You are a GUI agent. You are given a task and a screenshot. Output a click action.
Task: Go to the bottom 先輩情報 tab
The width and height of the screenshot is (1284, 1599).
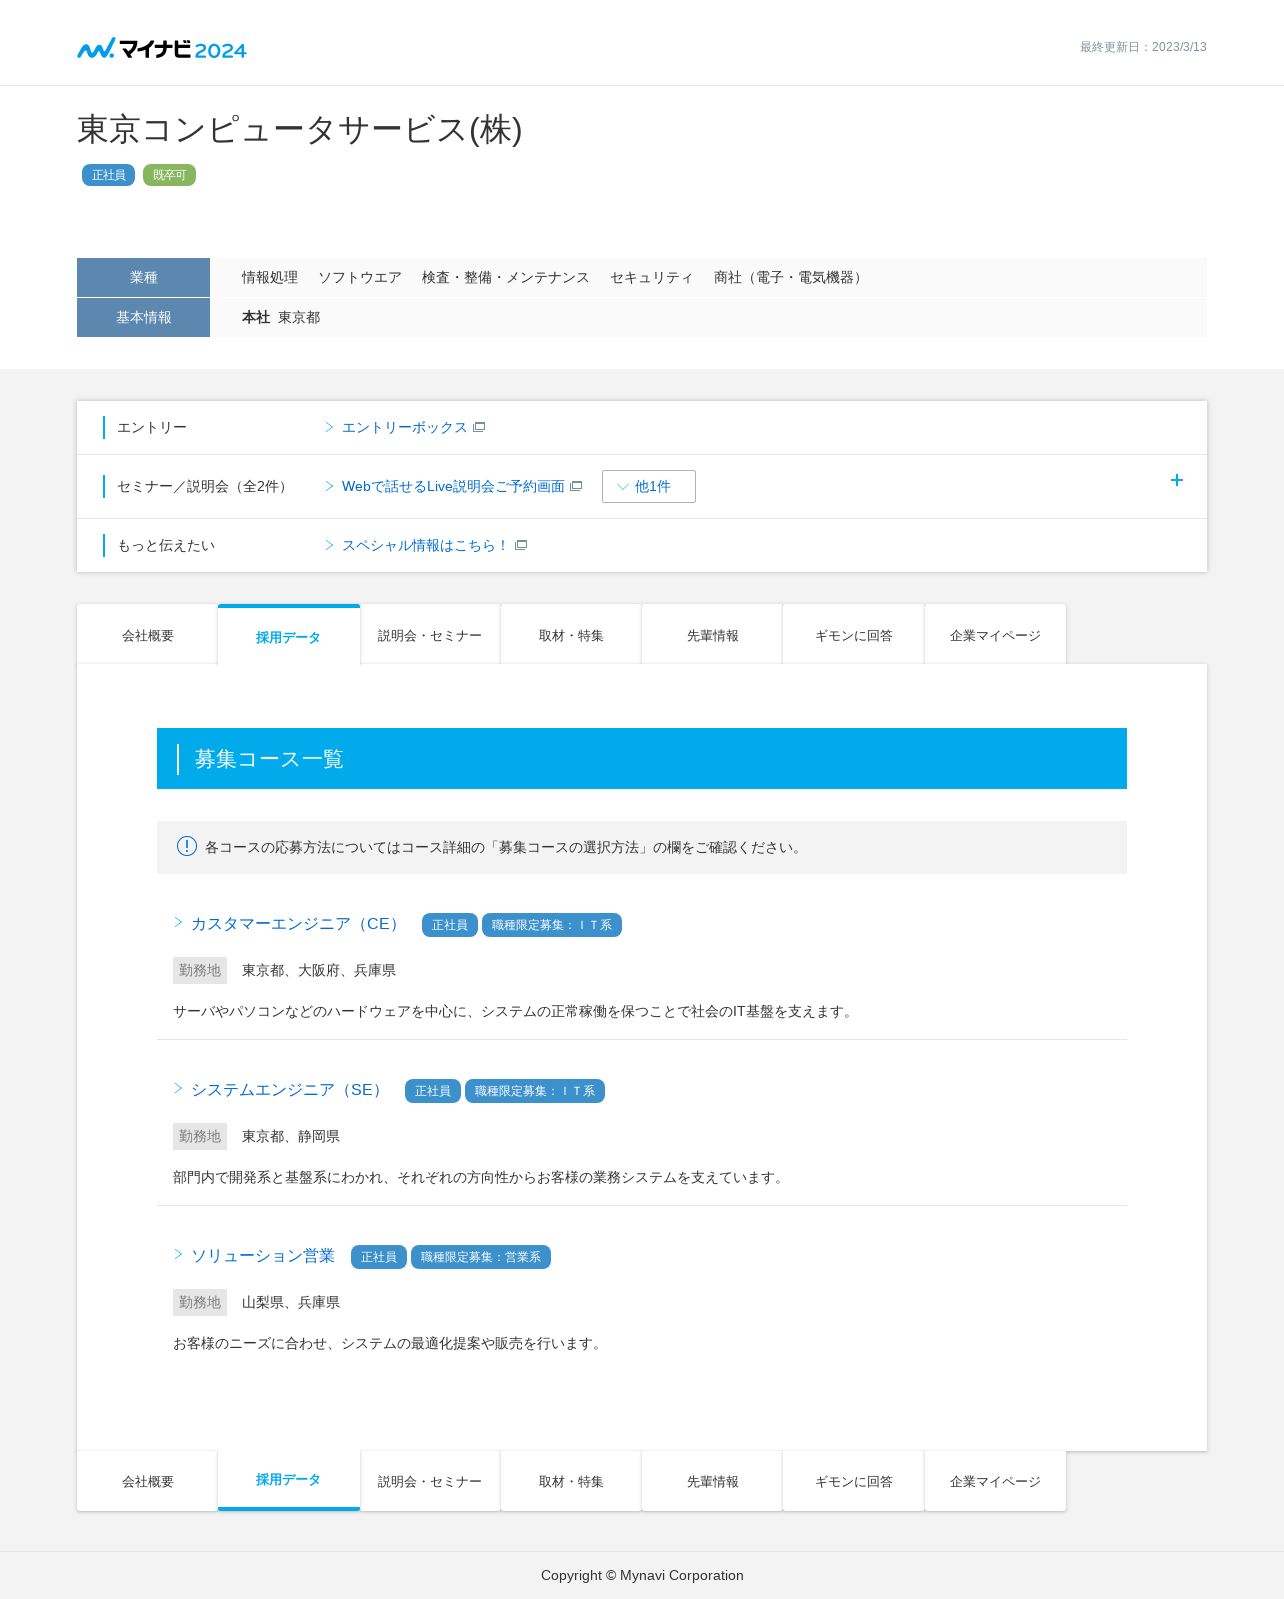(x=712, y=1481)
